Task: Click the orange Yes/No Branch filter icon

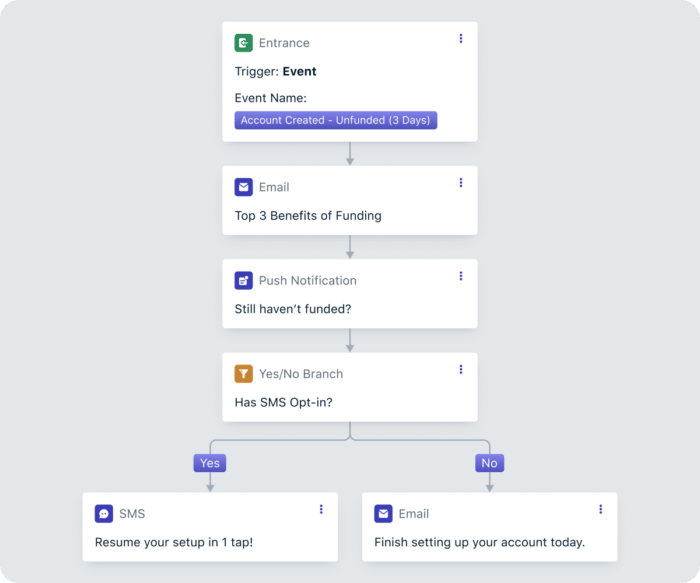Action: [x=244, y=374]
